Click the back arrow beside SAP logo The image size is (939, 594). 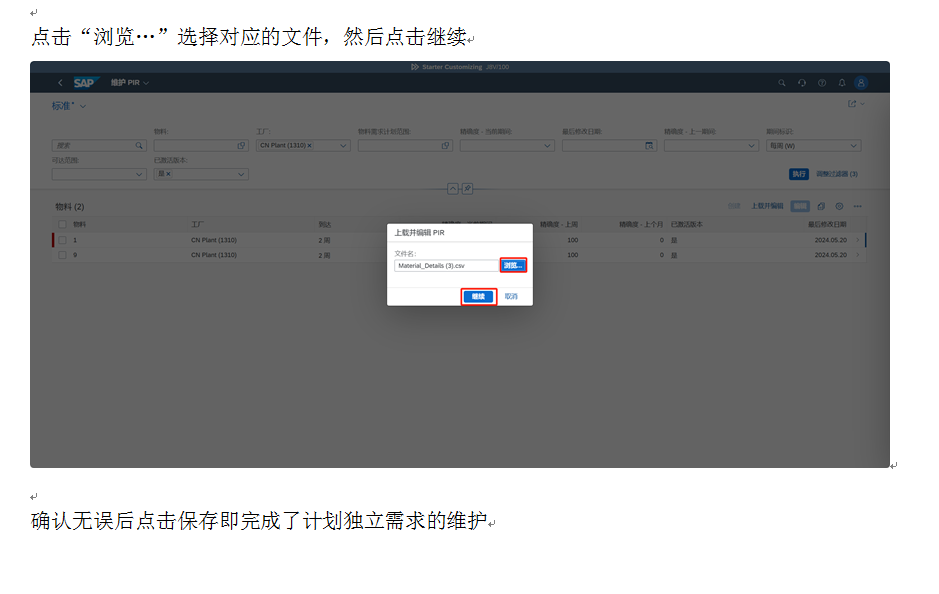point(60,83)
